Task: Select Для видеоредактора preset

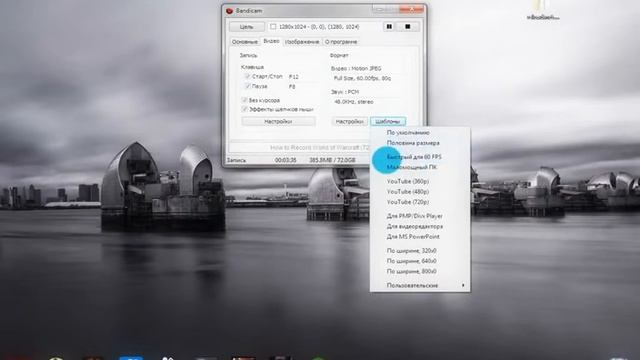Action: [420, 226]
